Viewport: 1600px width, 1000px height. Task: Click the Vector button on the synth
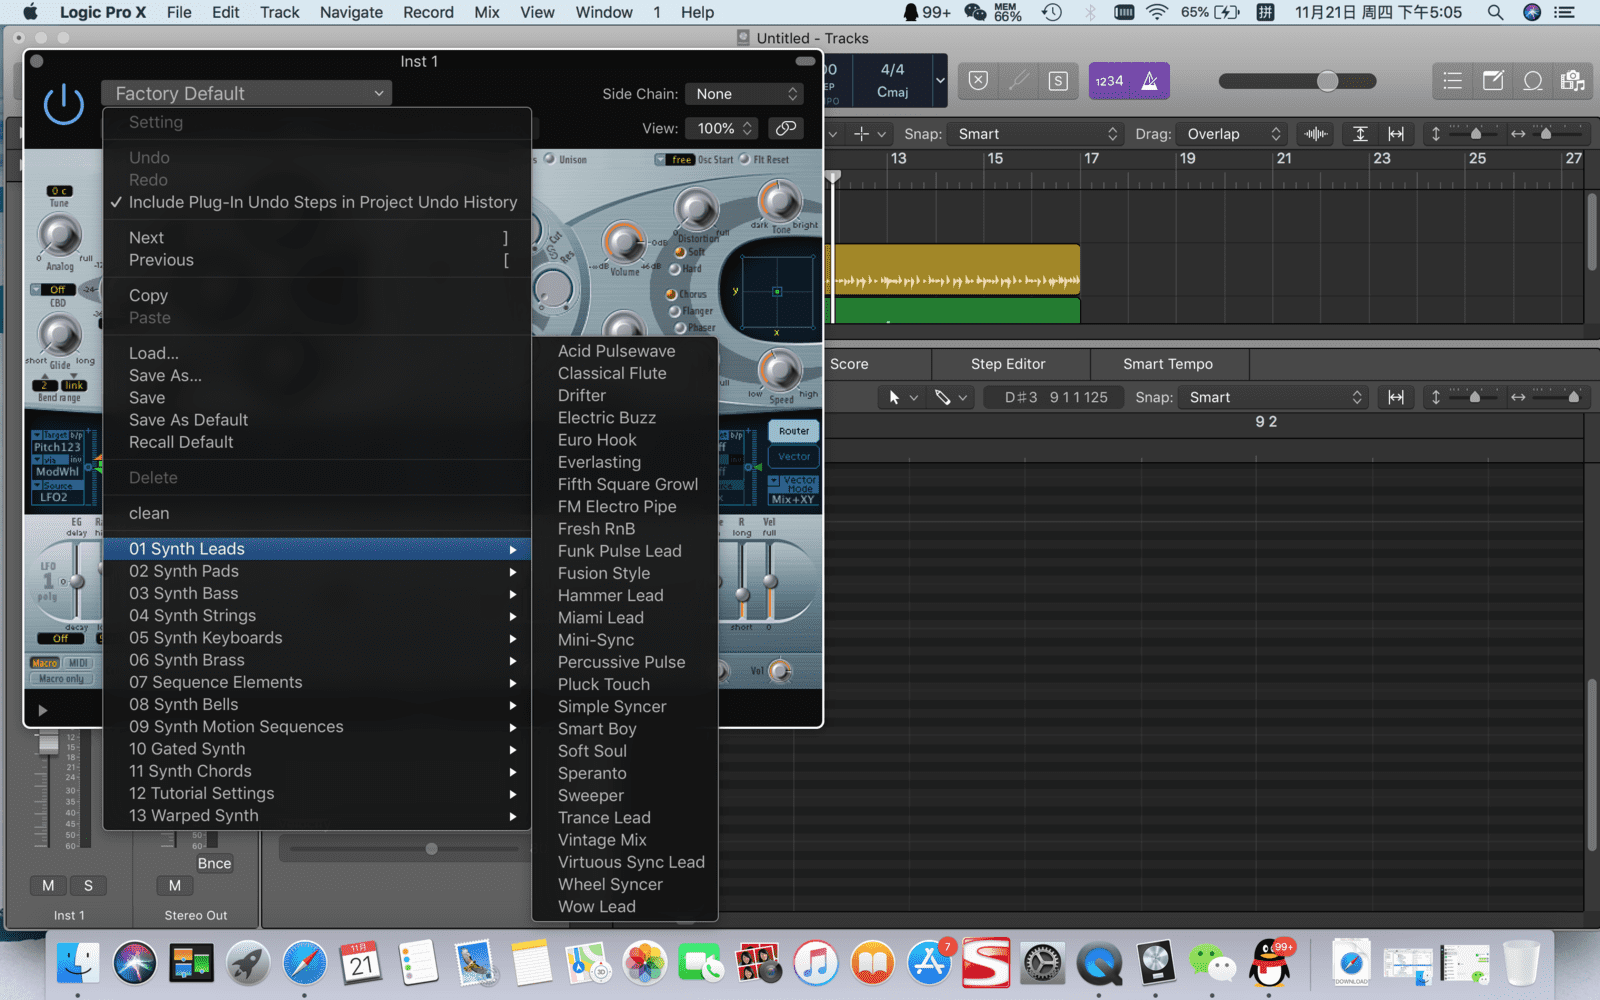coord(794,457)
